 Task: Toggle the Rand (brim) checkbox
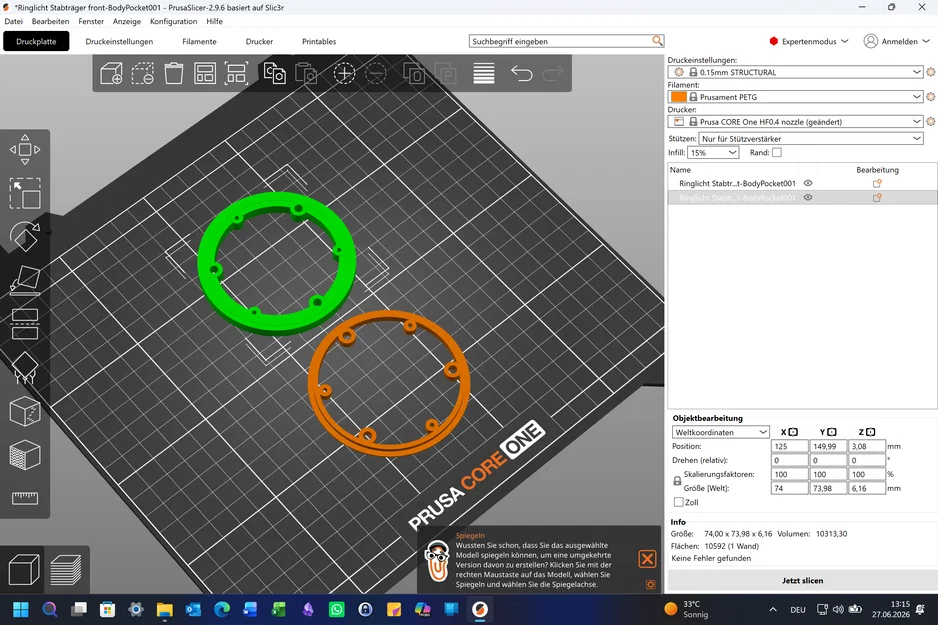point(776,153)
